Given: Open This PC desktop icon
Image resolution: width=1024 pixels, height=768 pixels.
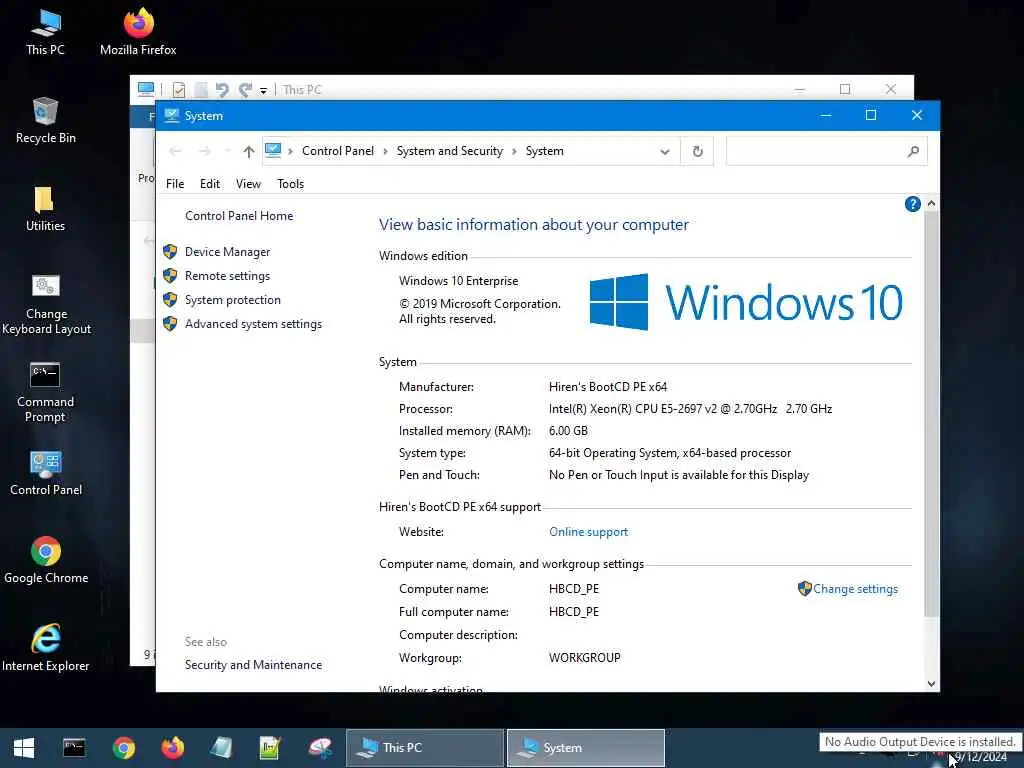Looking at the screenshot, I should (x=45, y=33).
